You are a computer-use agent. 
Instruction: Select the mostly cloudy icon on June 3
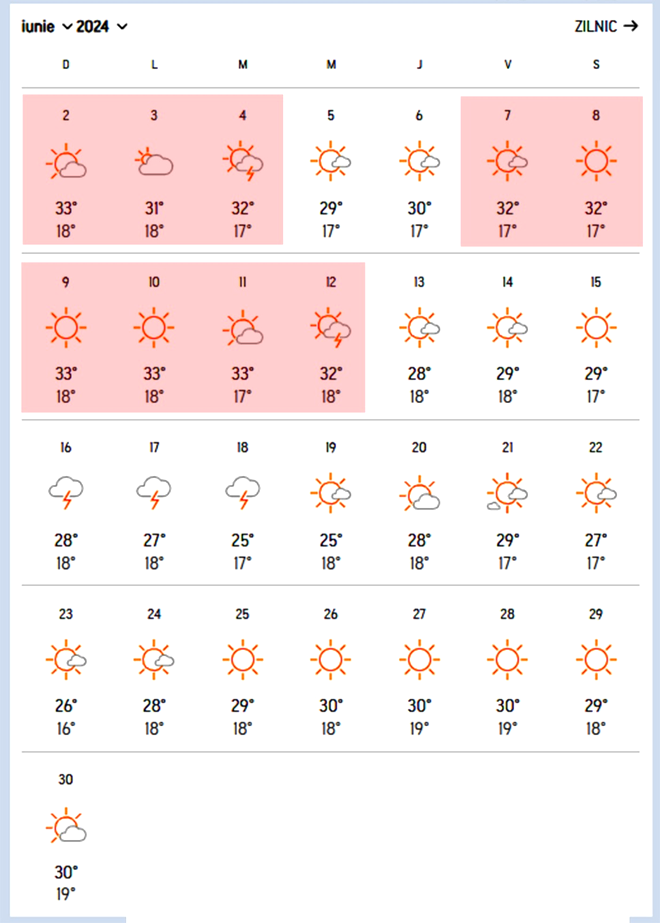pyautogui.click(x=154, y=161)
